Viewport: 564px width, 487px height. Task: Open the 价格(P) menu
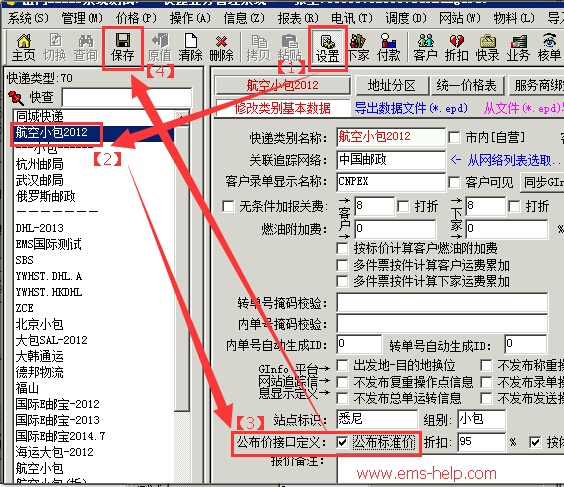[x=136, y=18]
